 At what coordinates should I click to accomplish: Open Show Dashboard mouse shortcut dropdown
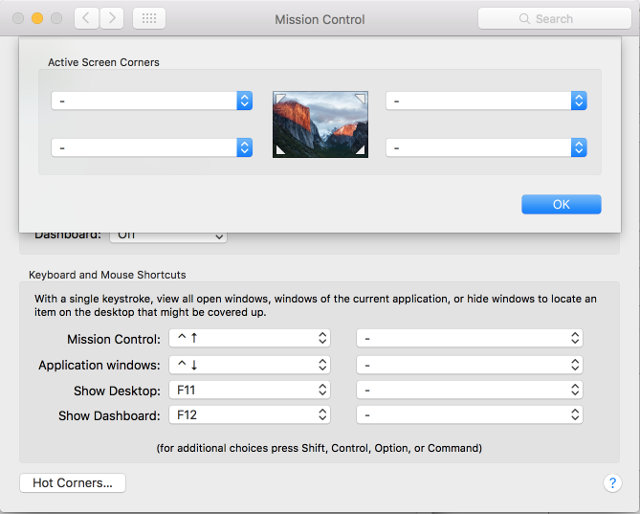(x=470, y=415)
